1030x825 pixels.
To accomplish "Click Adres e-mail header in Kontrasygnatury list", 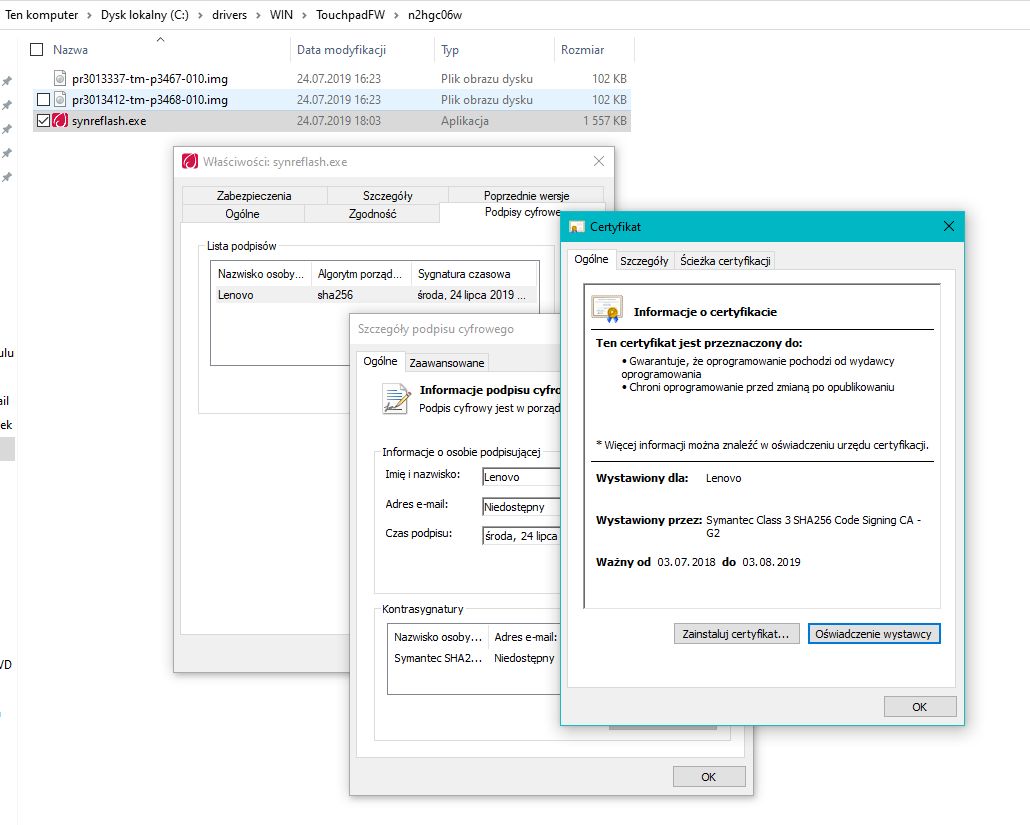I will [x=526, y=637].
